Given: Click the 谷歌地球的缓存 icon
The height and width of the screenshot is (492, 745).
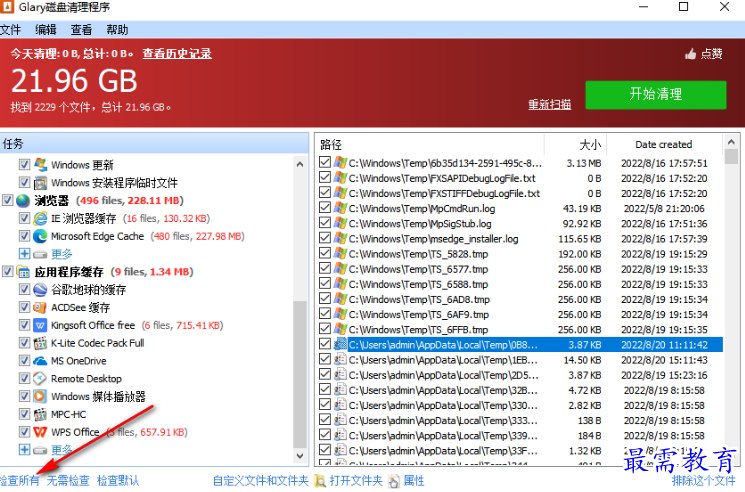Looking at the screenshot, I should click(x=40, y=290).
